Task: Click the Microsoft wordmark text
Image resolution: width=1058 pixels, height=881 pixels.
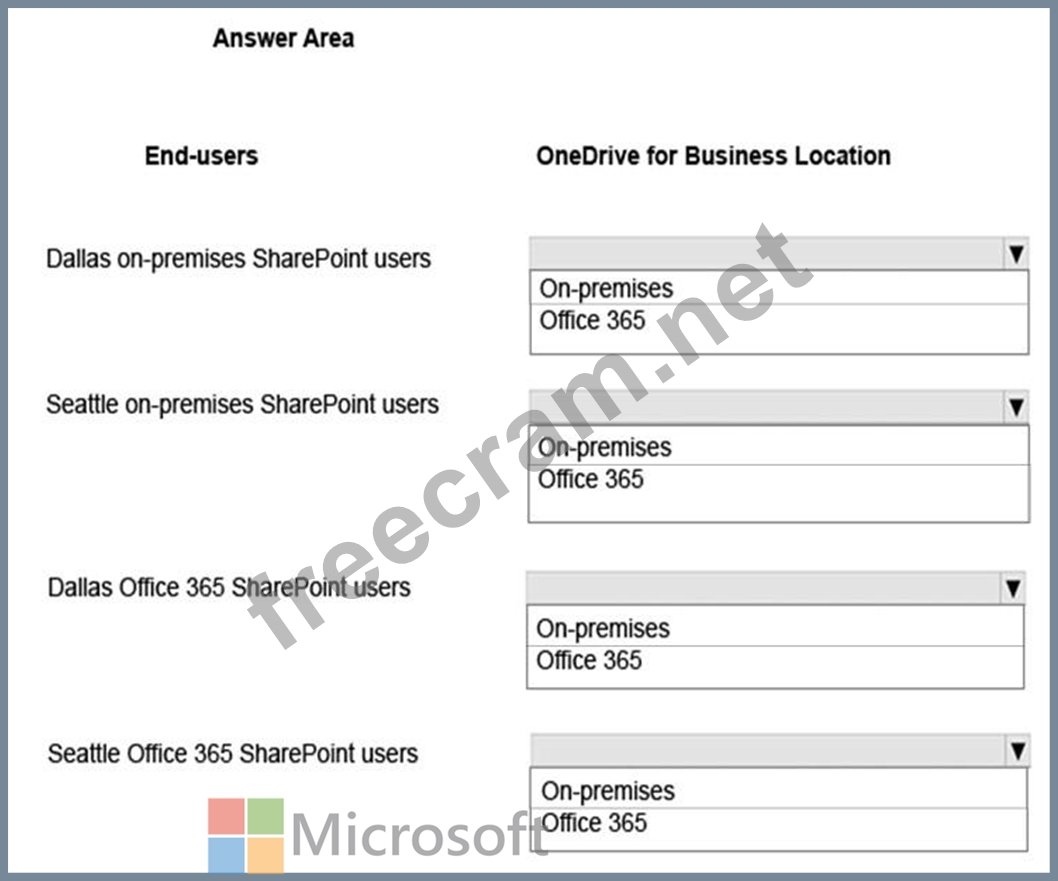Action: 420,835
